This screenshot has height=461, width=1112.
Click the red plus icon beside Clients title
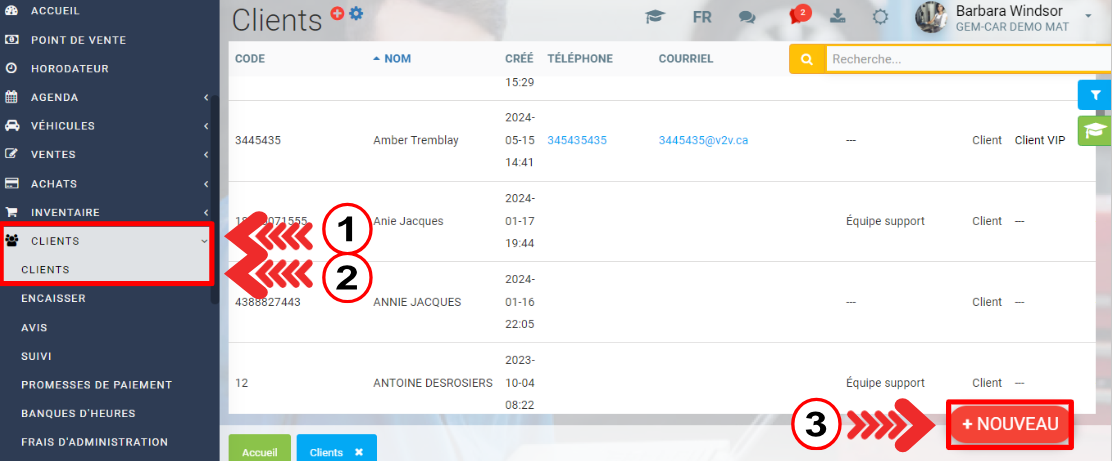point(337,13)
